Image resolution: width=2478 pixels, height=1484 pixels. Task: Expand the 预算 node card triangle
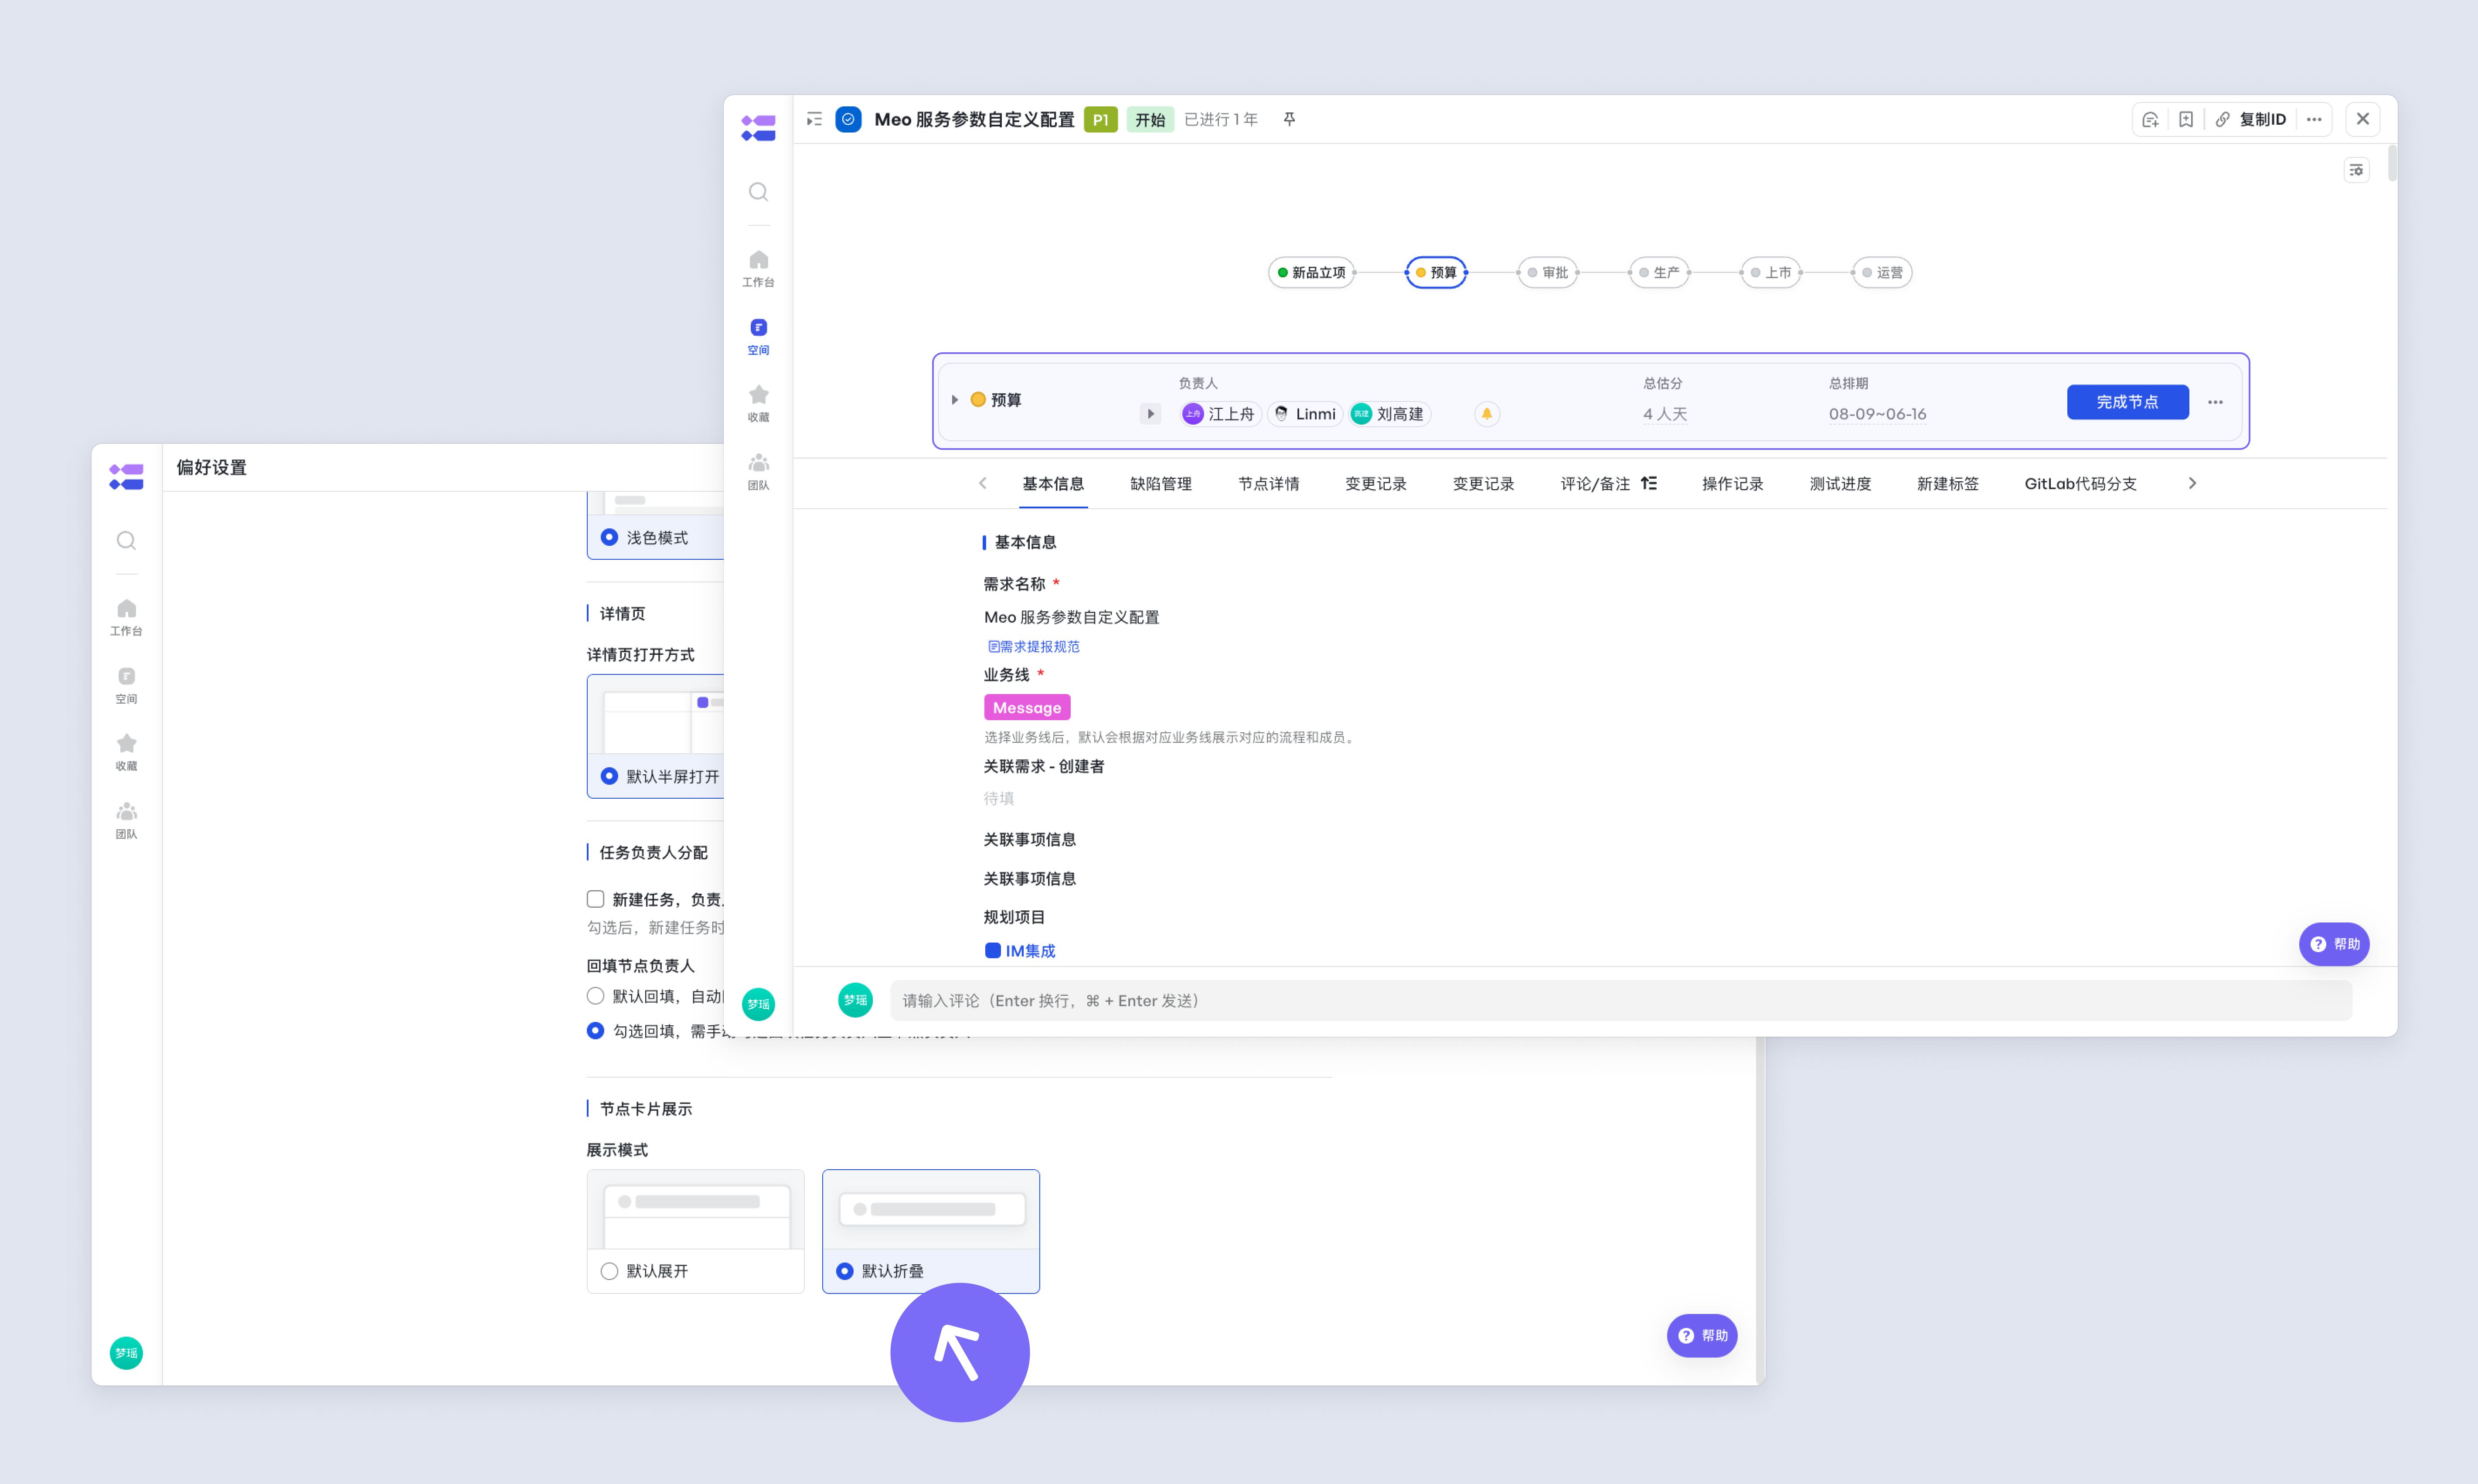pyautogui.click(x=955, y=400)
